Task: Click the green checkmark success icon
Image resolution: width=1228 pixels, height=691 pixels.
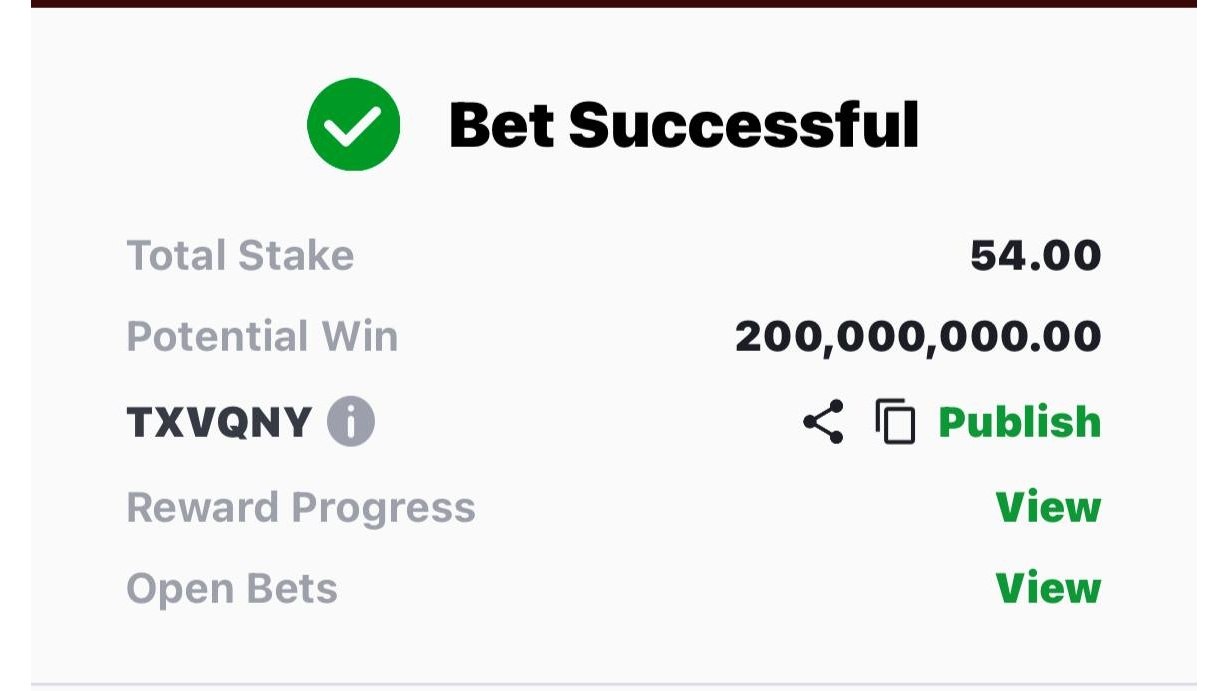Action: [353, 124]
